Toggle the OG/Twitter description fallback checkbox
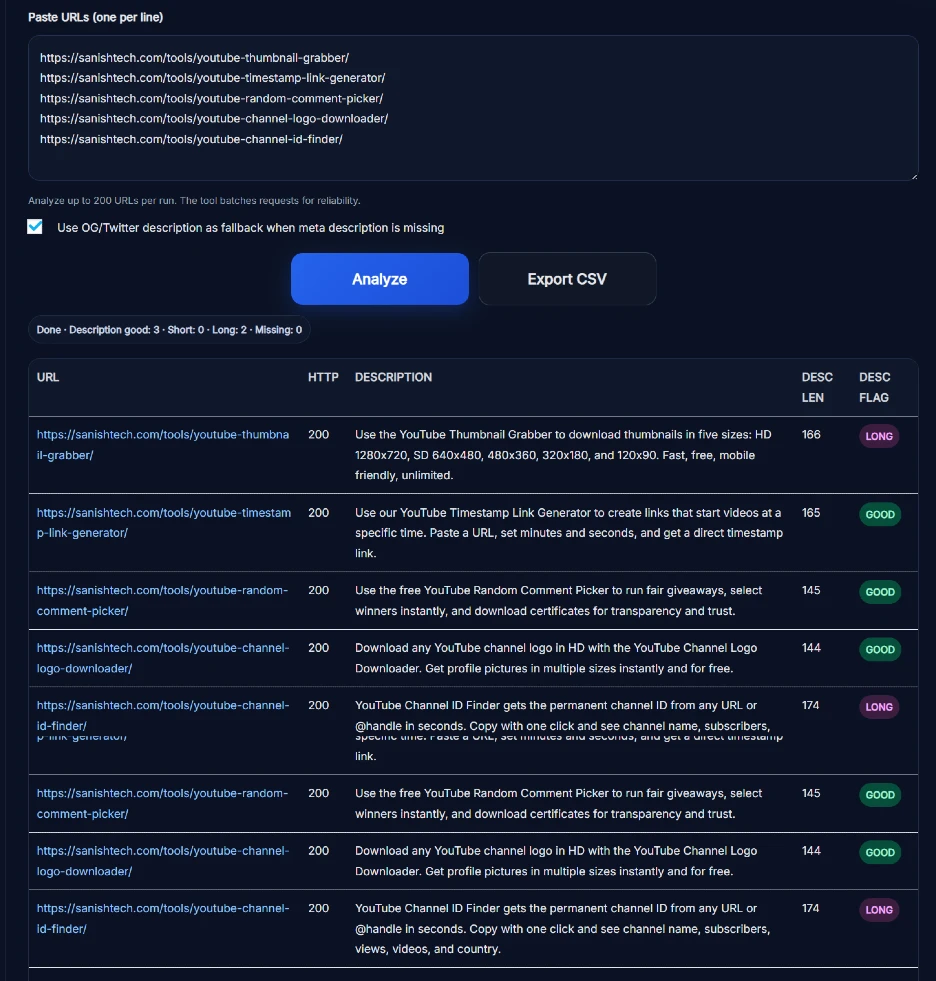936x981 pixels. (x=35, y=227)
